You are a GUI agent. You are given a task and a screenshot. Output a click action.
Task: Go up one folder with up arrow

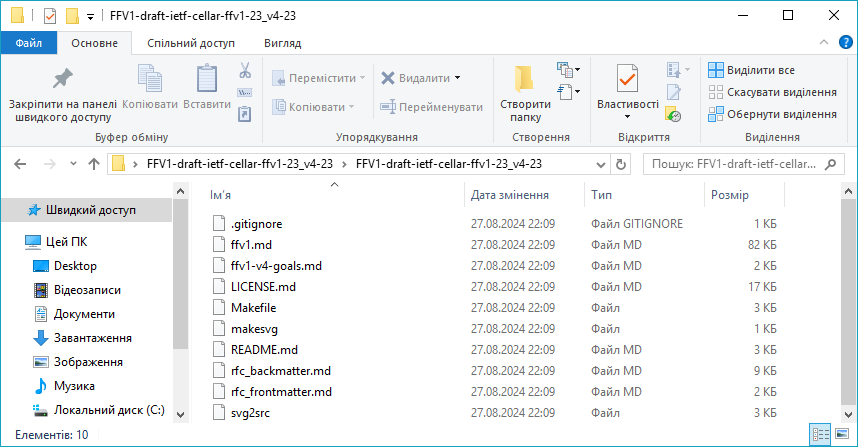point(94,164)
